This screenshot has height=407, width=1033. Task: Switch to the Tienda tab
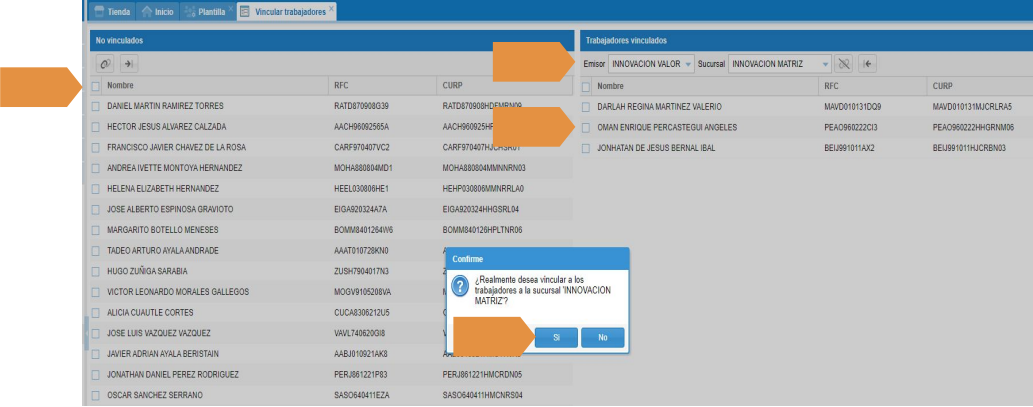point(111,11)
